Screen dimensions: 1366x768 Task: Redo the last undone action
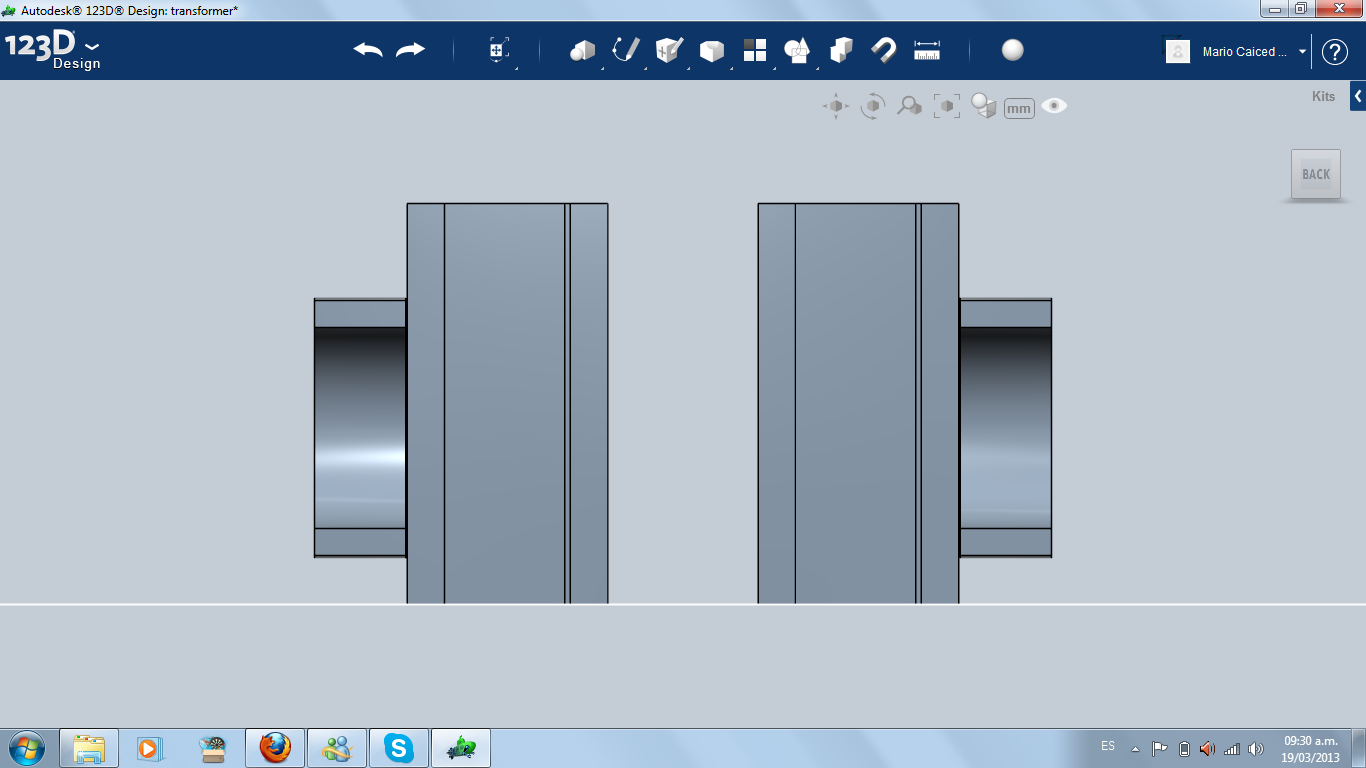click(411, 50)
